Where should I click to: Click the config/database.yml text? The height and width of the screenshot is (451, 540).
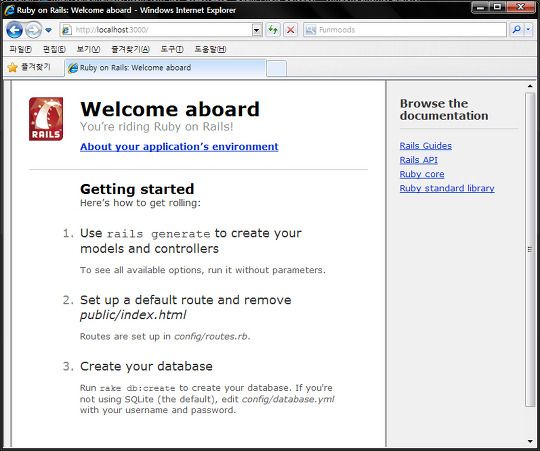pos(288,399)
